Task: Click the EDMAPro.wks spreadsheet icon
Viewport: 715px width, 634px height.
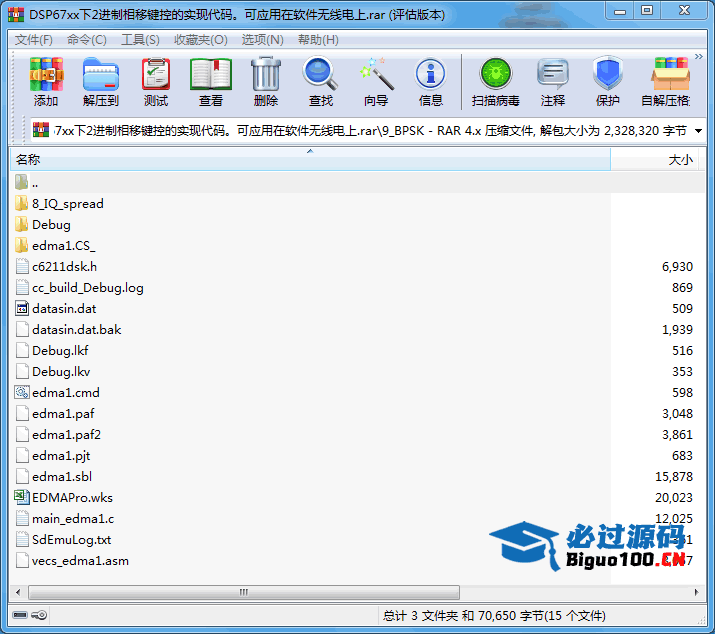Action: (x=21, y=498)
